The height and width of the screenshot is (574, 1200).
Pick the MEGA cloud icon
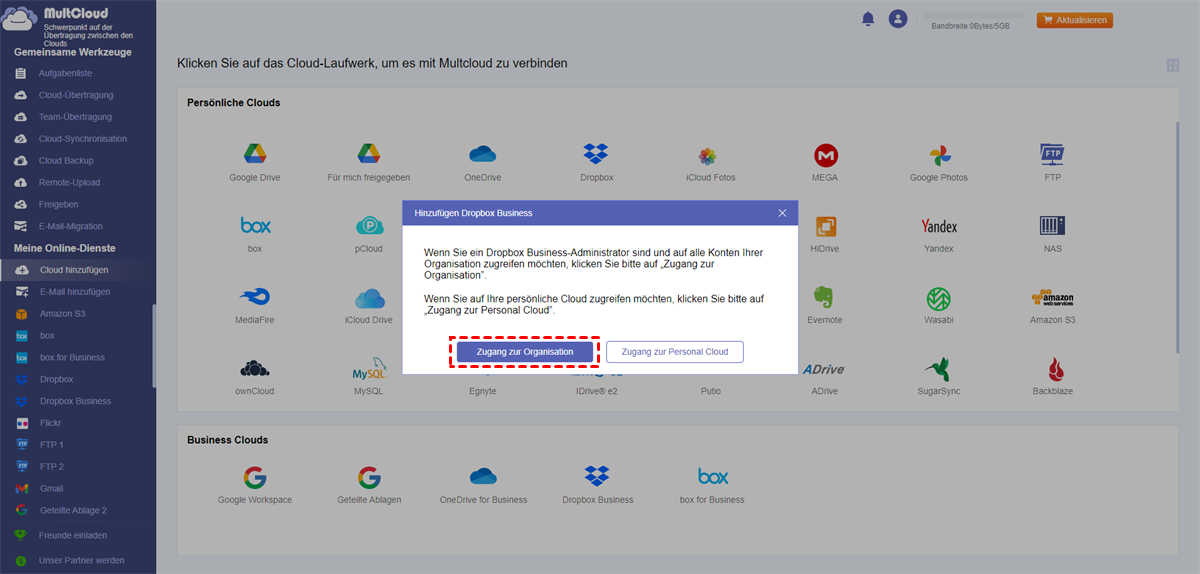(x=825, y=155)
